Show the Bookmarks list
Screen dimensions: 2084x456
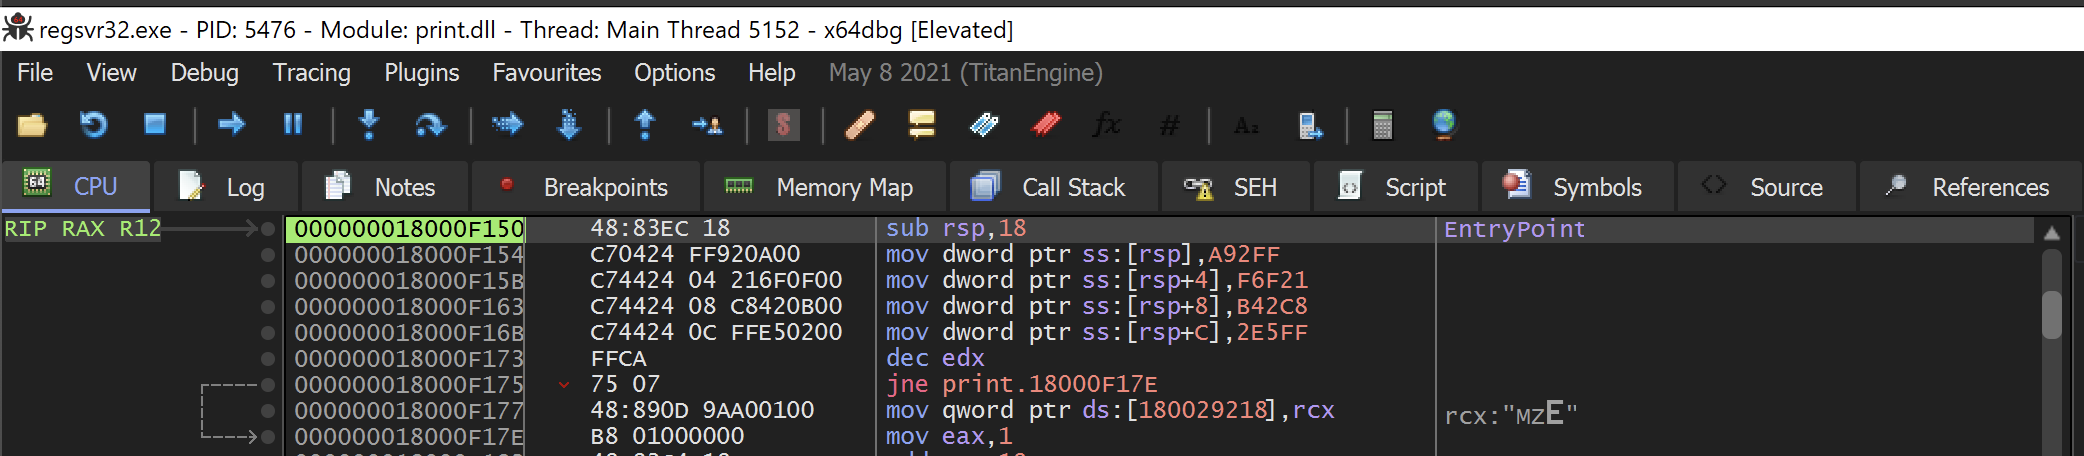pos(1046,125)
